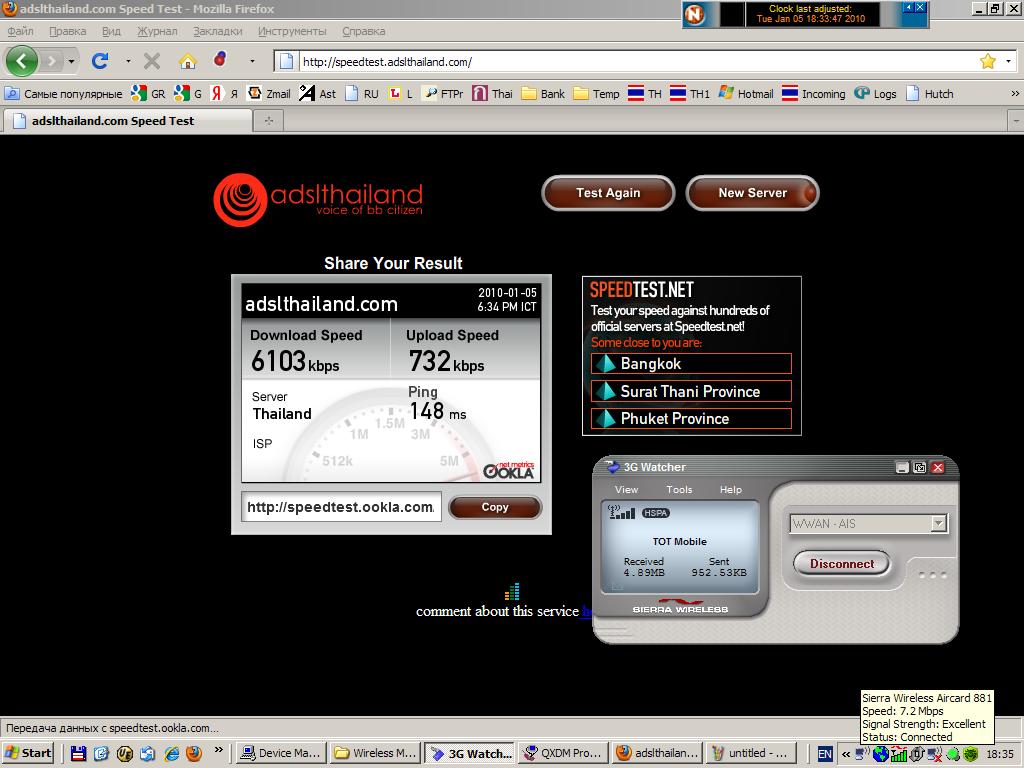Open the Zmail bookmark

(x=269, y=93)
